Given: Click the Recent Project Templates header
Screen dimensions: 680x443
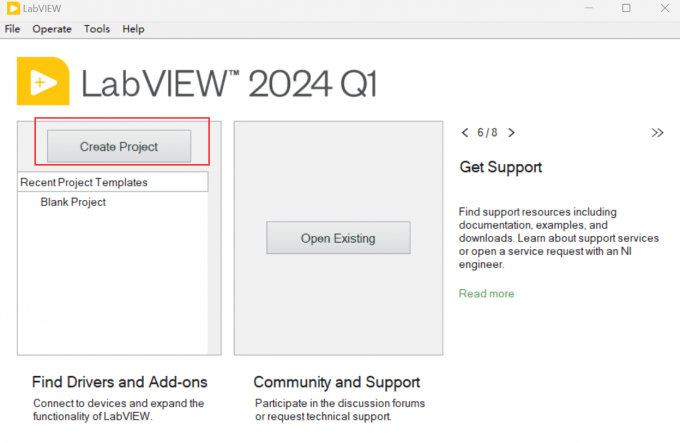Looking at the screenshot, I should click(113, 182).
